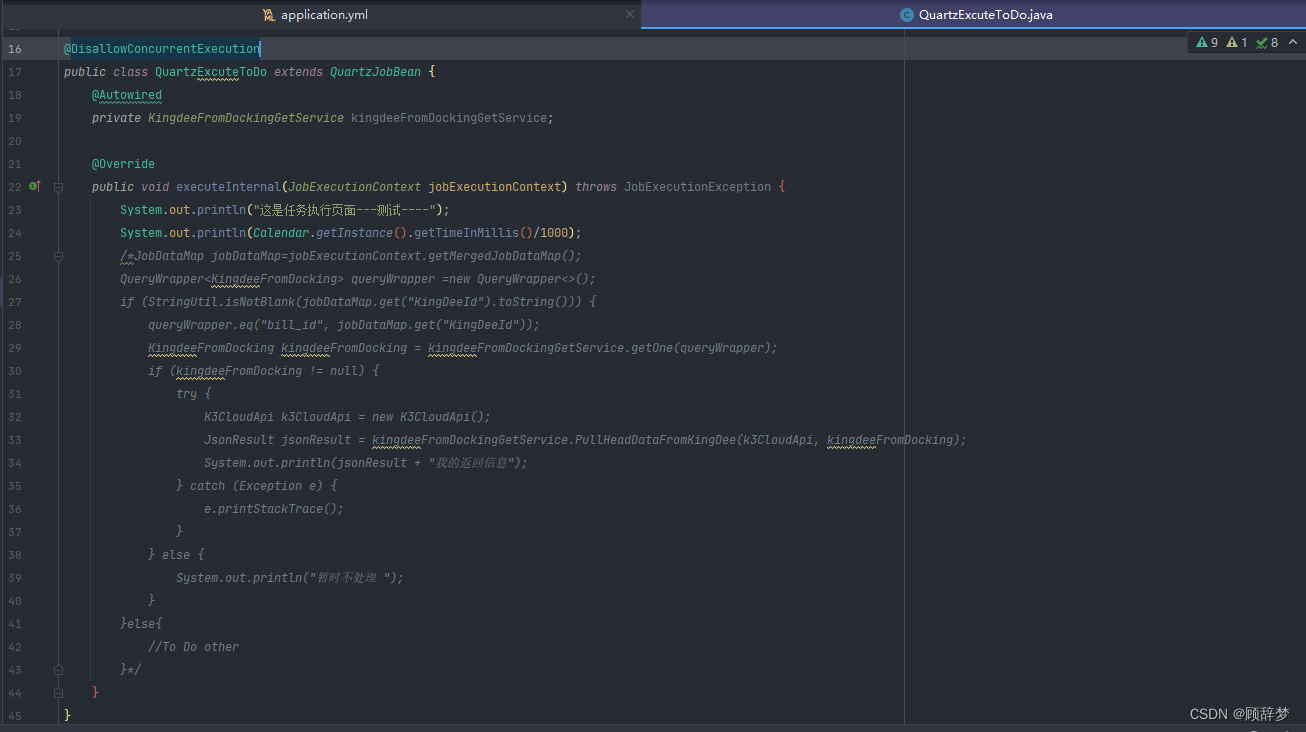The width and height of the screenshot is (1306, 732).
Task: Click the fold marker beside line 43
Action: [x=58, y=669]
